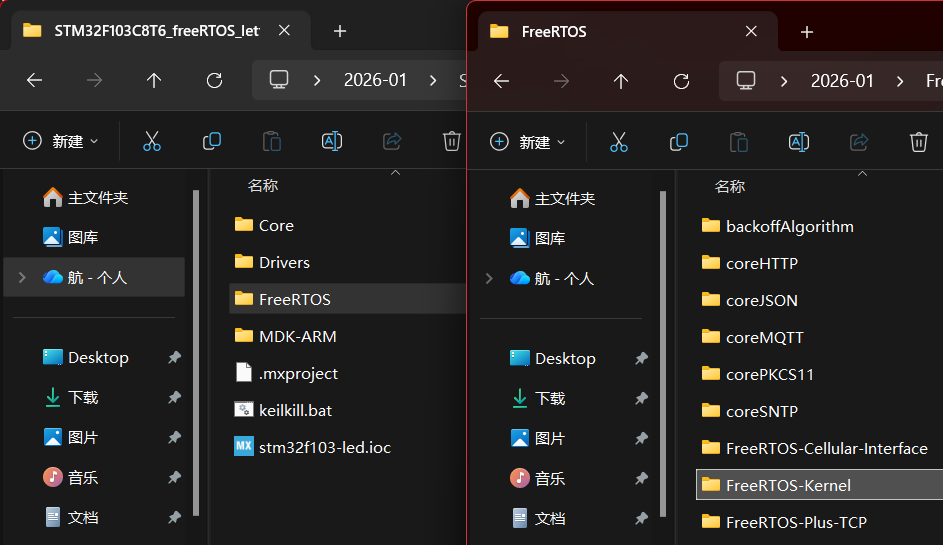Click Cut scissors icon in left window
This screenshot has width=943, height=545.
152,141
